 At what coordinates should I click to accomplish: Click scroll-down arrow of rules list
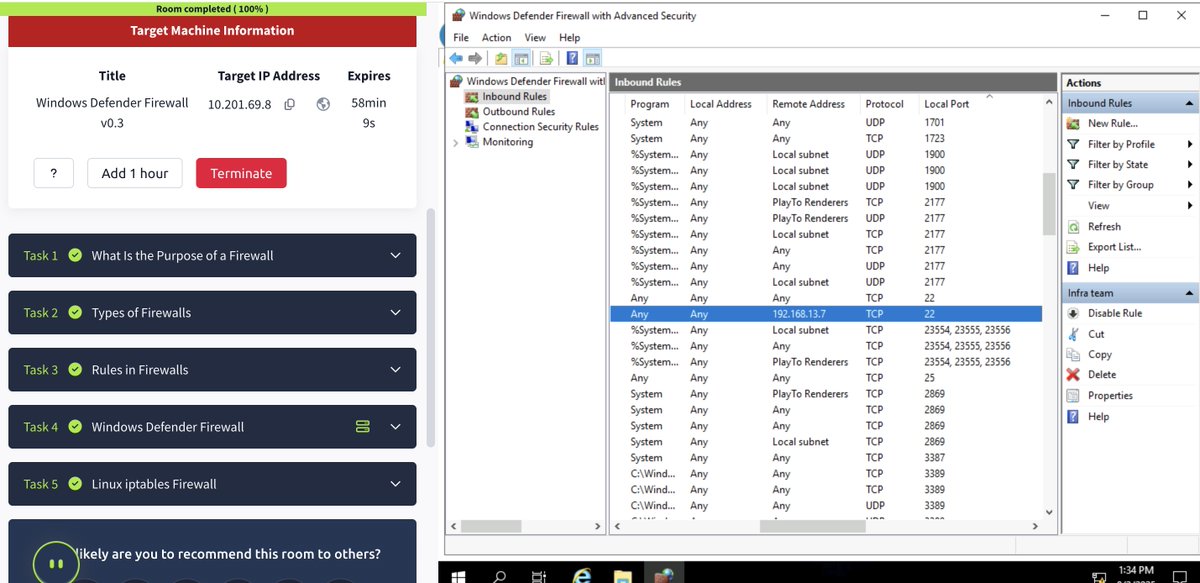click(x=1049, y=512)
